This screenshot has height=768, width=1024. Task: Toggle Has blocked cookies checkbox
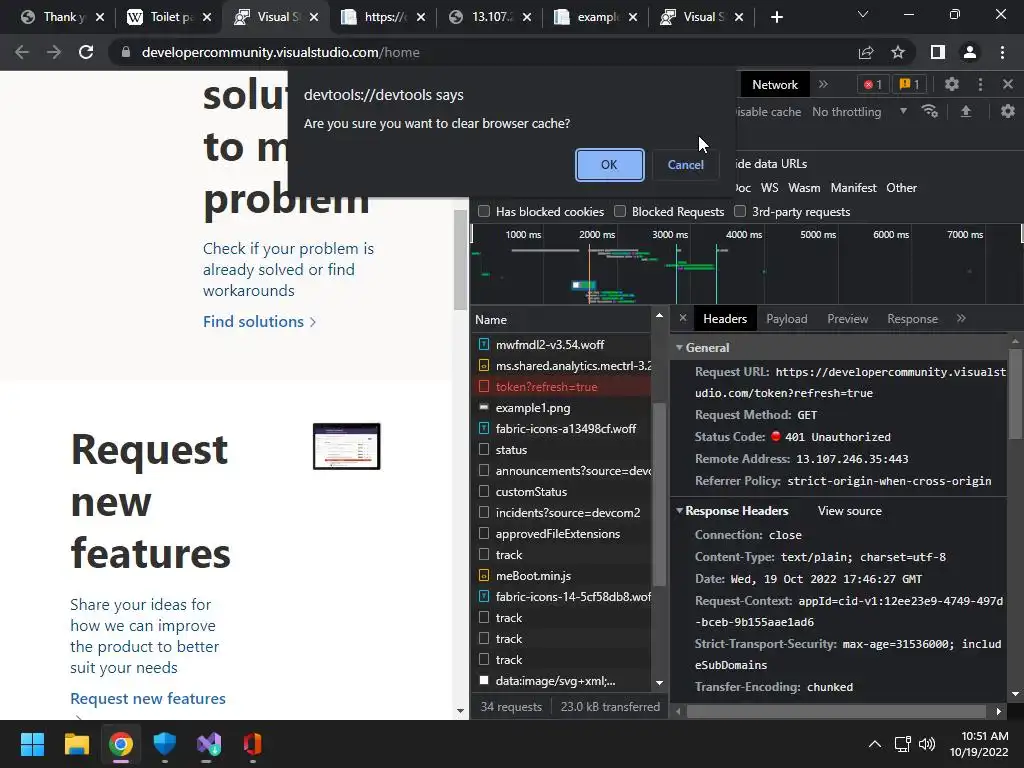(x=484, y=211)
